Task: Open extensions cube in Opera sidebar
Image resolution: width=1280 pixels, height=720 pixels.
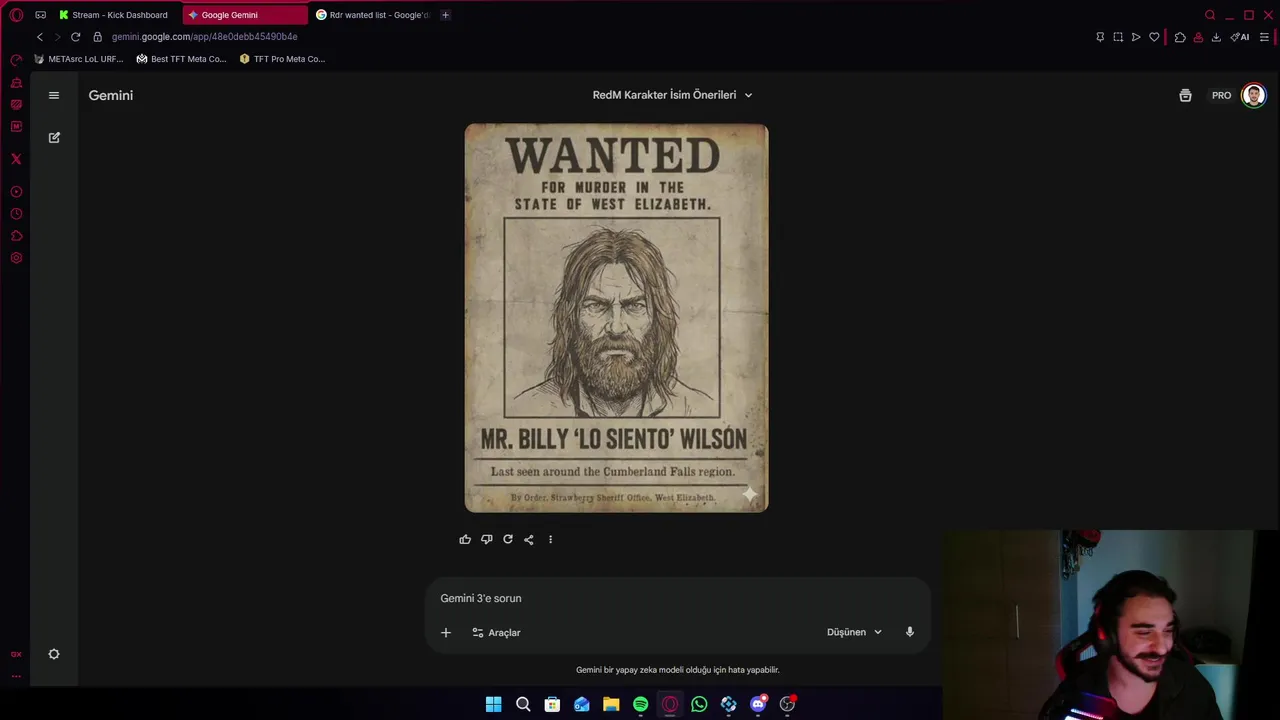Action: tap(16, 236)
